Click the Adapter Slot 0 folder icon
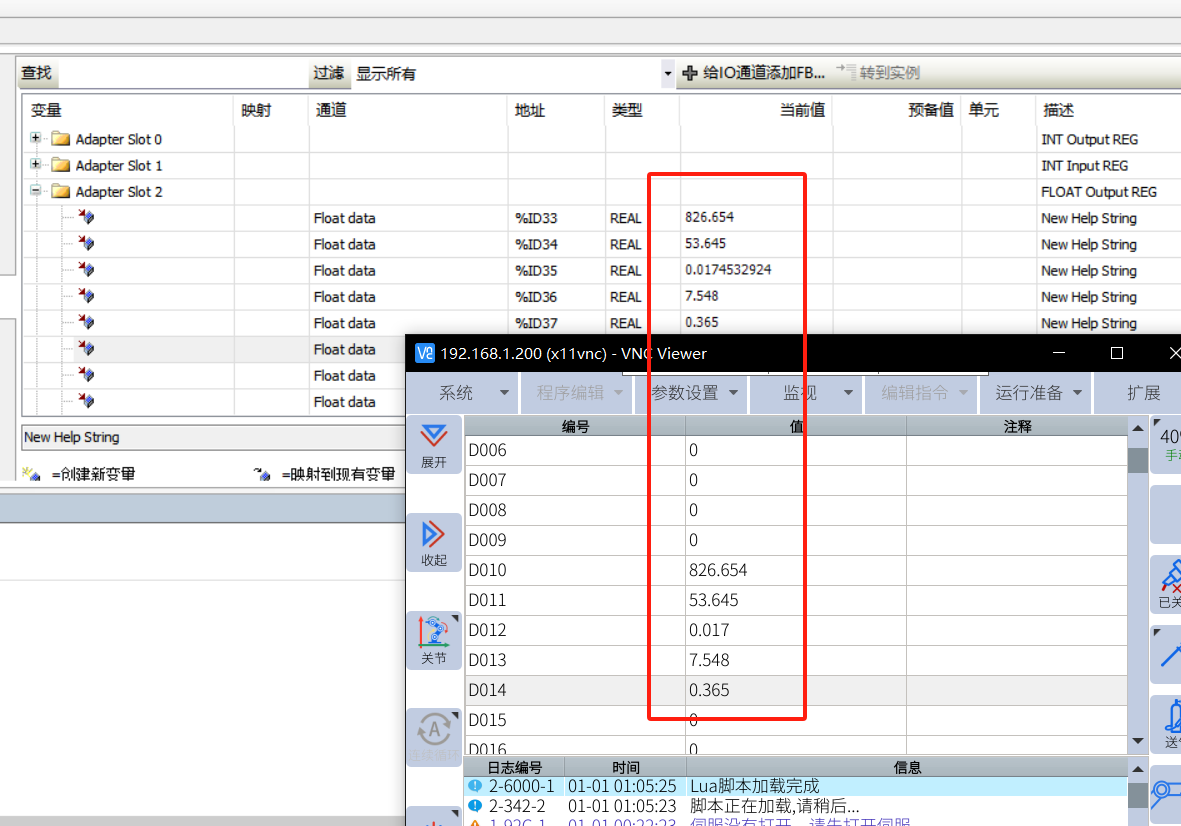The height and width of the screenshot is (826, 1181). tap(61, 139)
